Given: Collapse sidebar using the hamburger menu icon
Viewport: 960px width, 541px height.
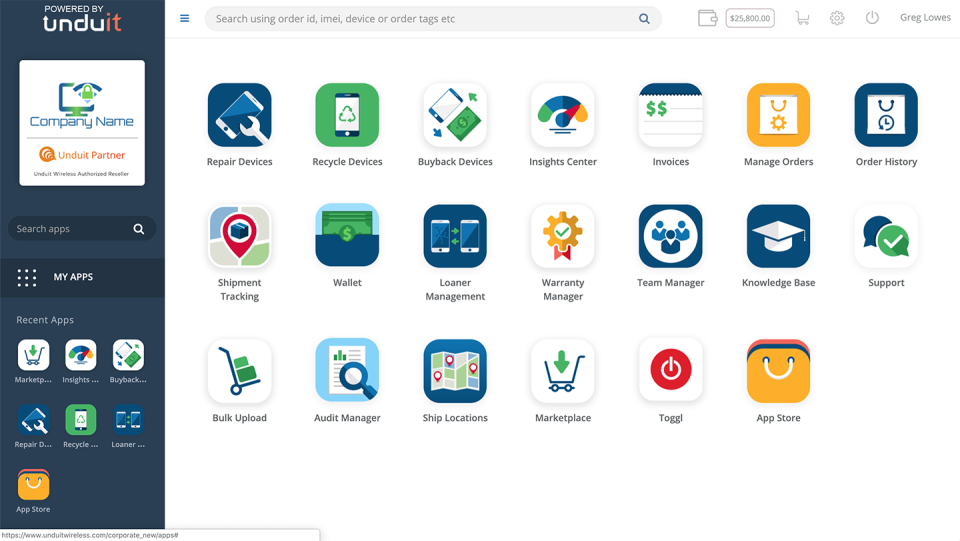Looking at the screenshot, I should coord(184,18).
